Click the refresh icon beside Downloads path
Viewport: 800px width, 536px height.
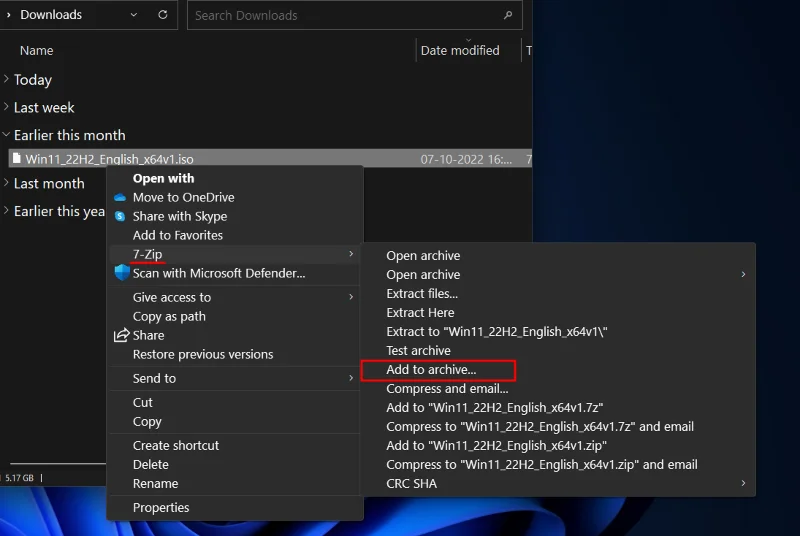[x=163, y=15]
